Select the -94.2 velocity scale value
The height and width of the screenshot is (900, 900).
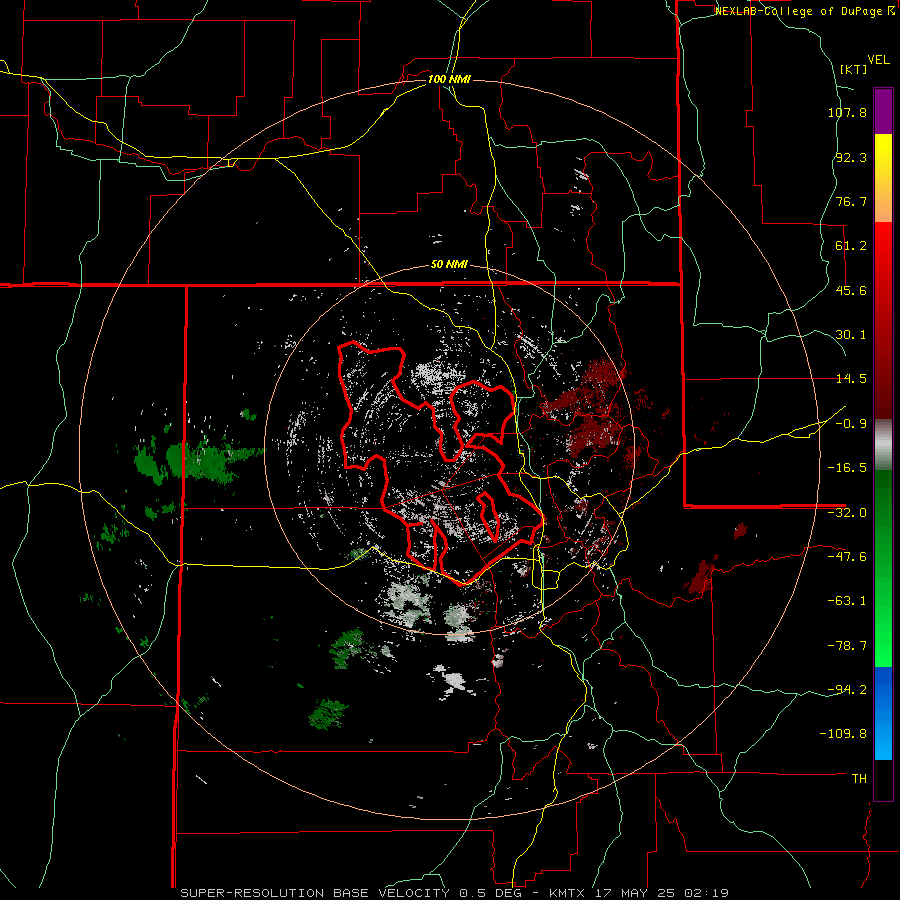click(x=847, y=689)
